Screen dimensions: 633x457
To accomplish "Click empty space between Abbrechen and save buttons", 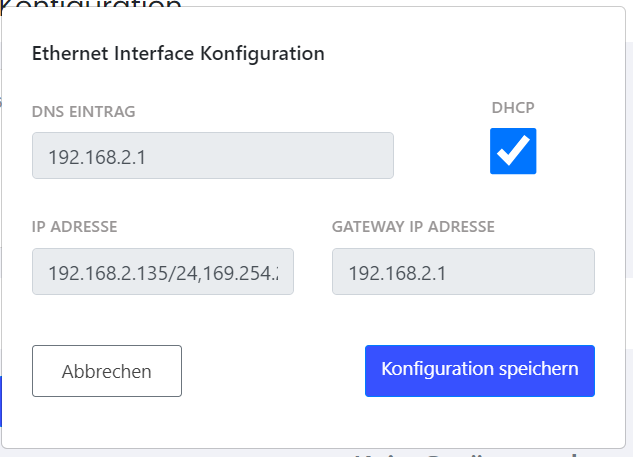I will click(272, 371).
